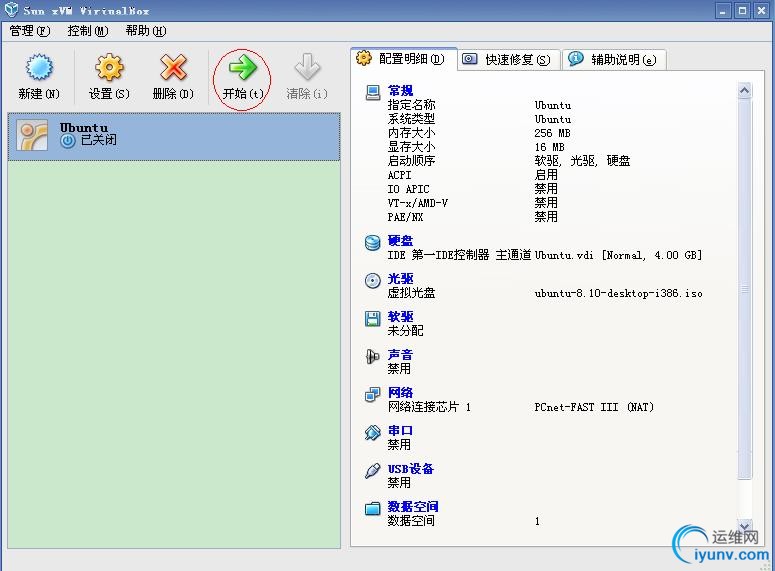Viewport: 775px width, 571px height.
Task: Start the VM with the green arrow (开始)
Action: pos(243,67)
